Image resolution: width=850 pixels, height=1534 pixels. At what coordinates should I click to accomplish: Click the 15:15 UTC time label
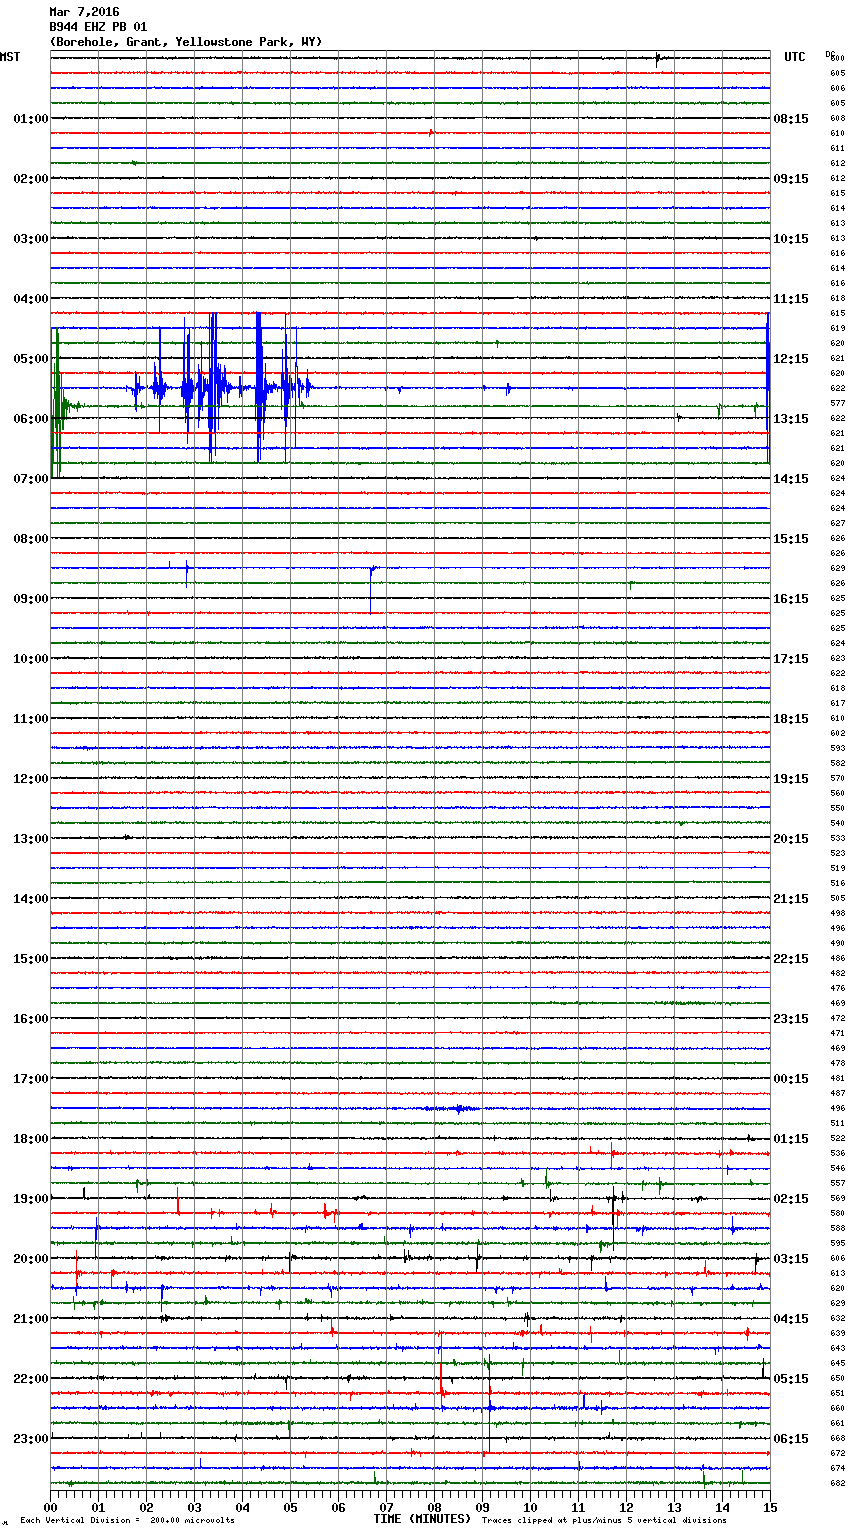[x=791, y=539]
